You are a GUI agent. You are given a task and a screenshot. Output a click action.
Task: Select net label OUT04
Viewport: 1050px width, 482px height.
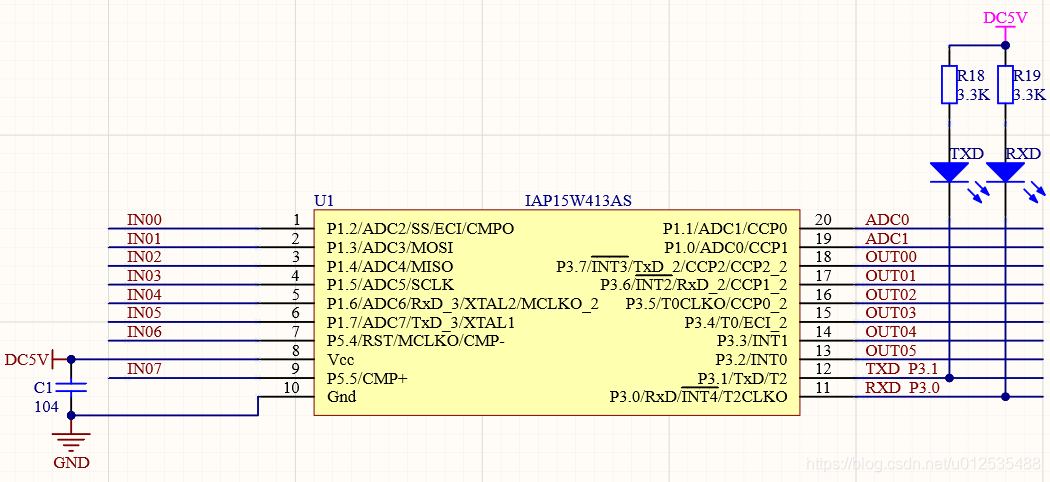(x=891, y=331)
